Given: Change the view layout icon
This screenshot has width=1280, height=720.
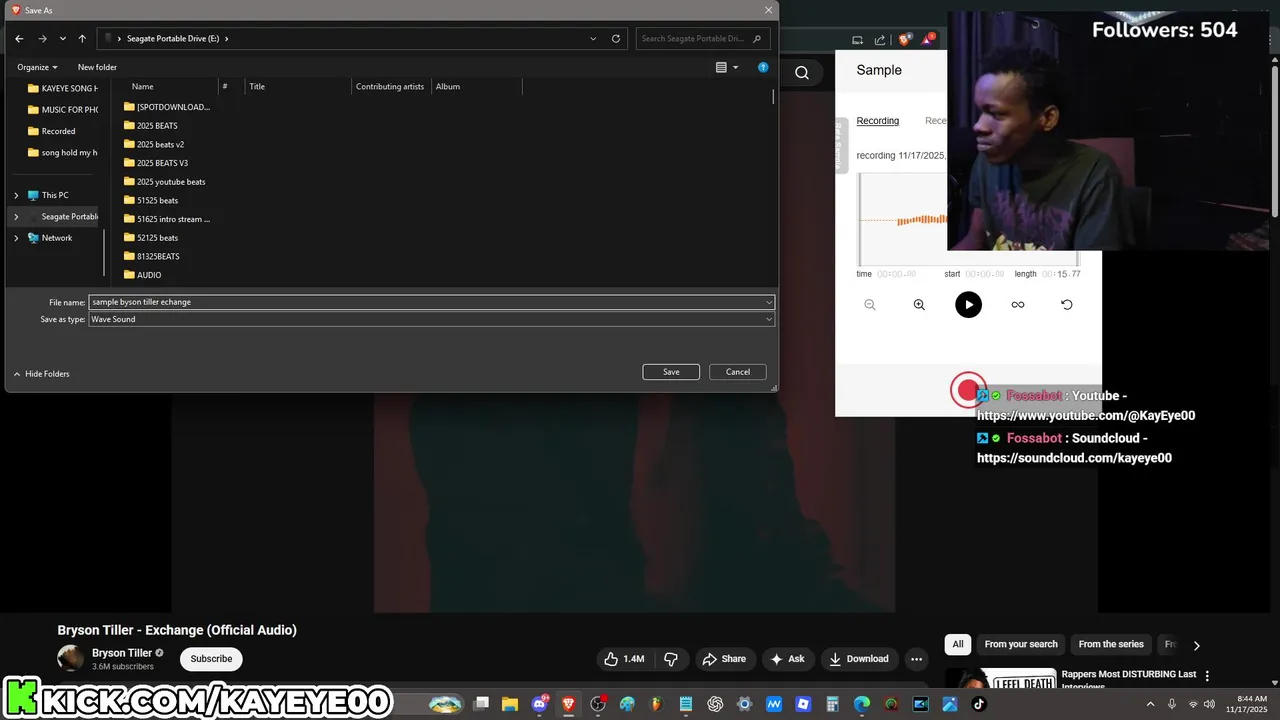Looking at the screenshot, I should point(721,67).
